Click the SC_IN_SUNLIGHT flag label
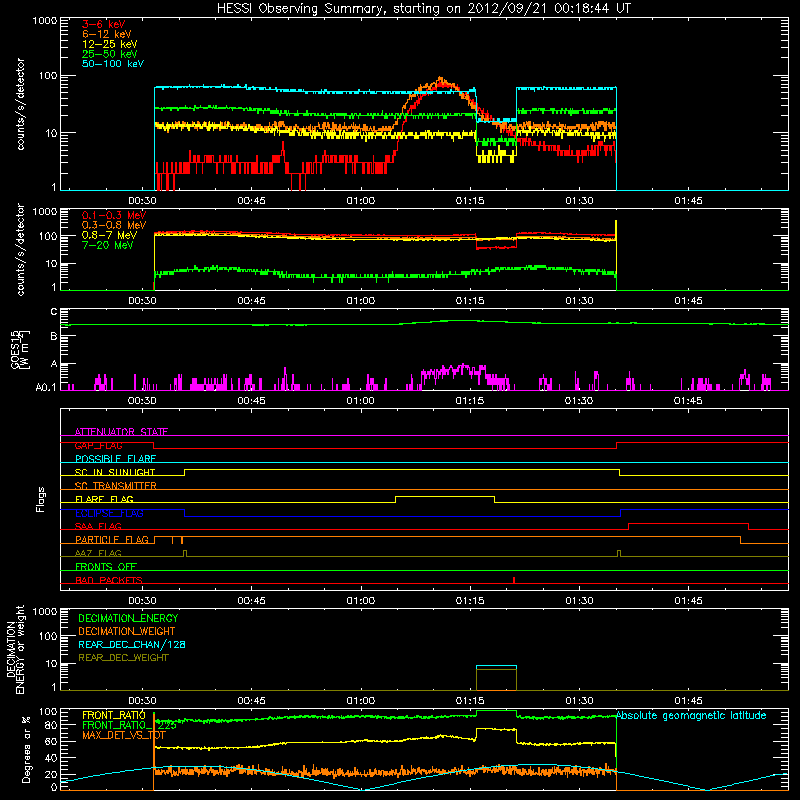The height and width of the screenshot is (800, 800). click(x=115, y=472)
